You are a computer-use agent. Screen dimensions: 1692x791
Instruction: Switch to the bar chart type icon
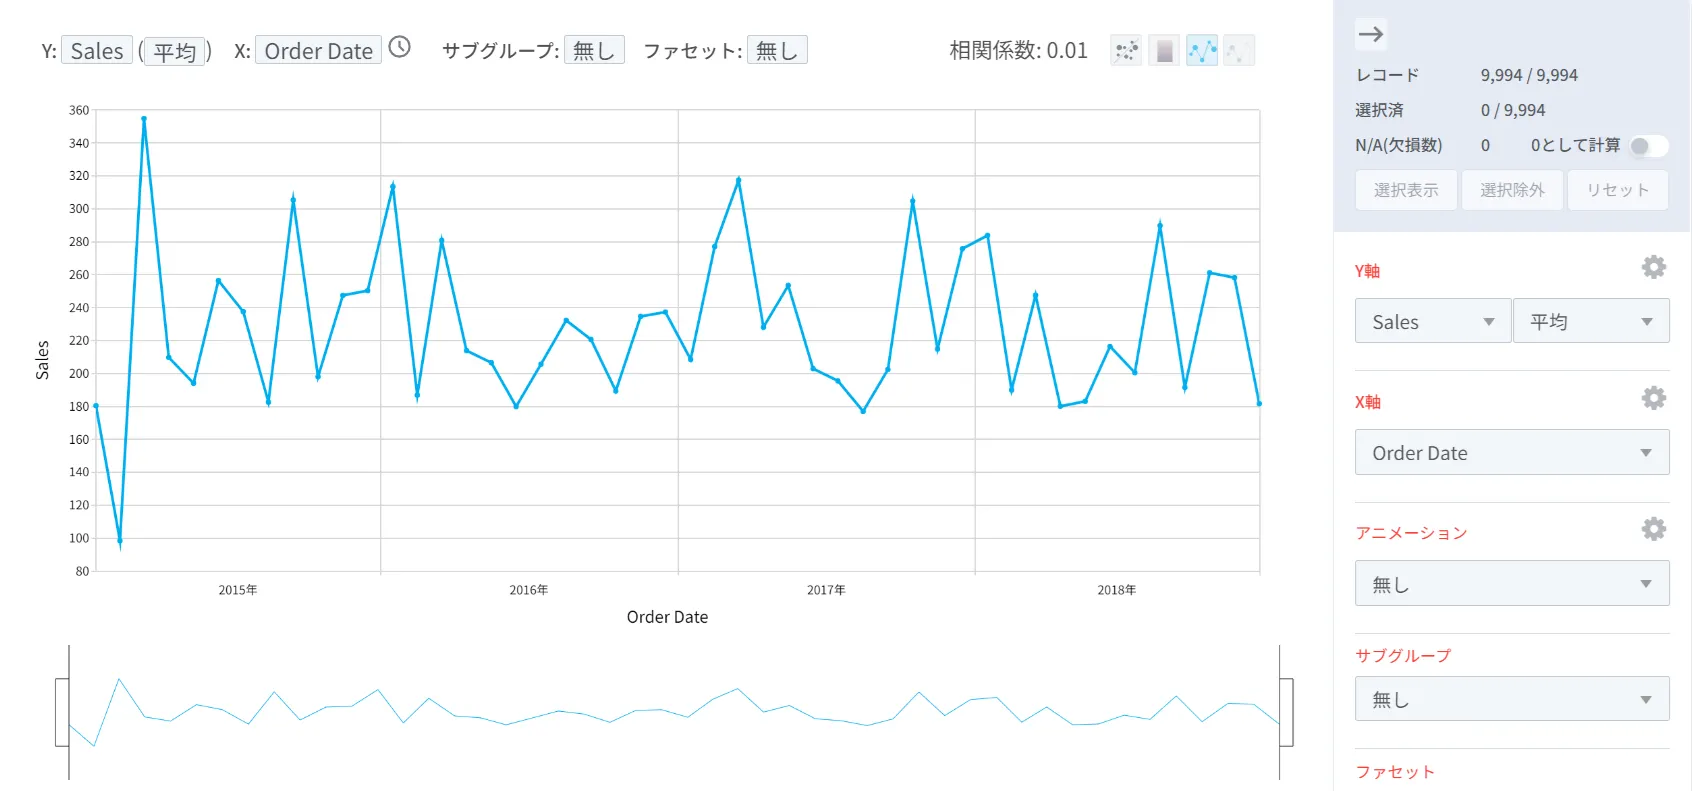coord(1164,50)
